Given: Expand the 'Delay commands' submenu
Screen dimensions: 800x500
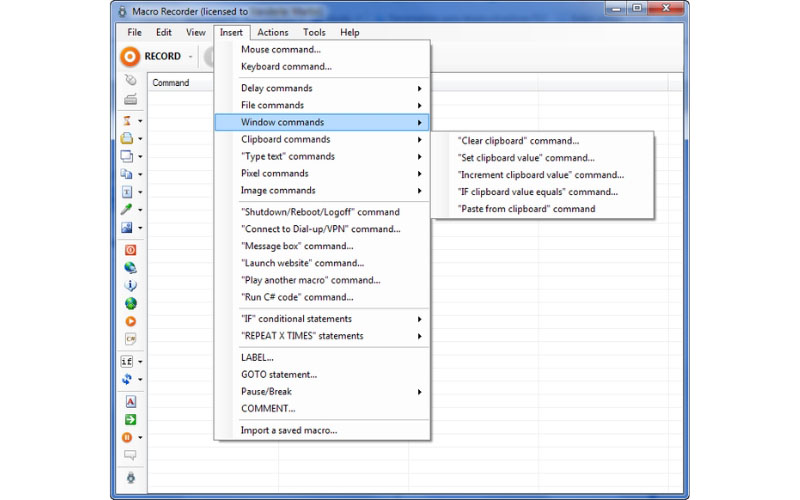Looking at the screenshot, I should click(322, 88).
